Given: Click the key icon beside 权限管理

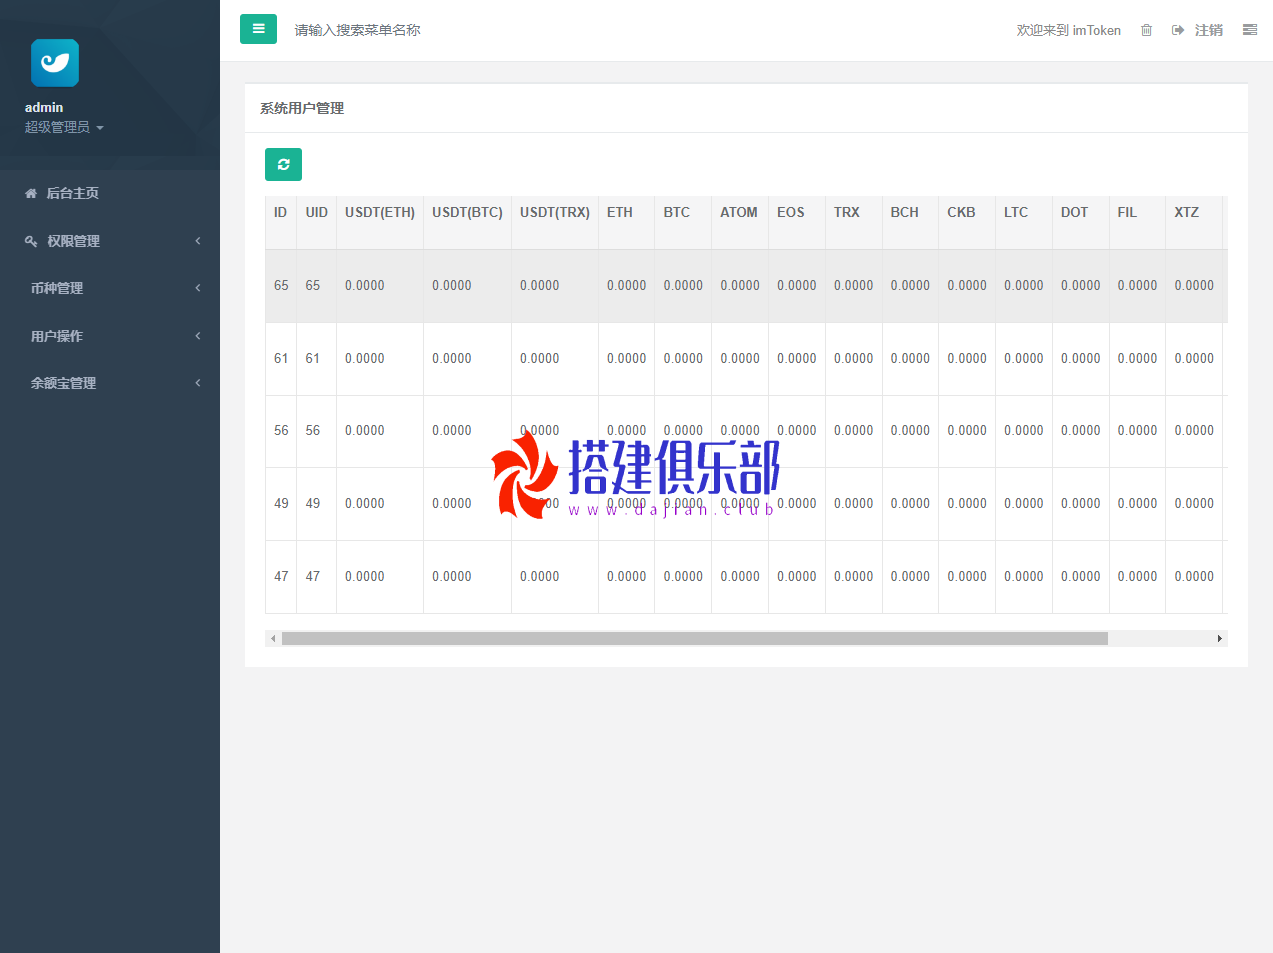Looking at the screenshot, I should pyautogui.click(x=31, y=241).
